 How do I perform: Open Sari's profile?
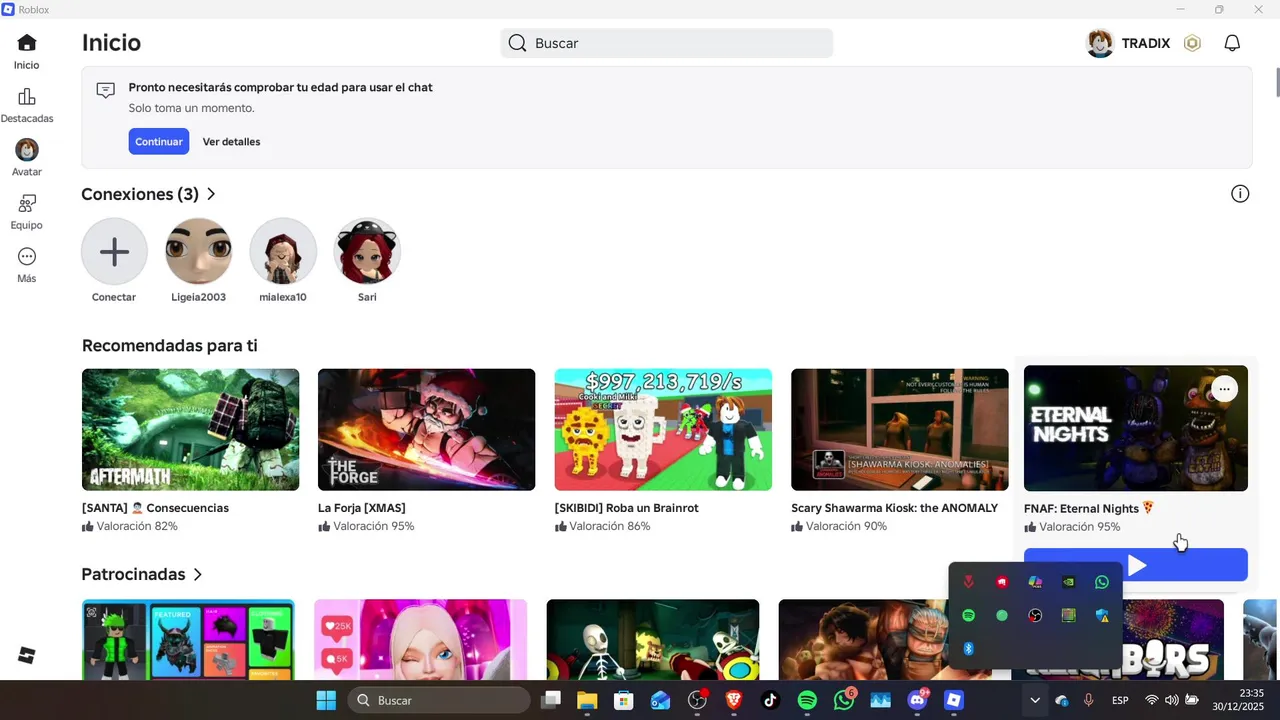[367, 251]
